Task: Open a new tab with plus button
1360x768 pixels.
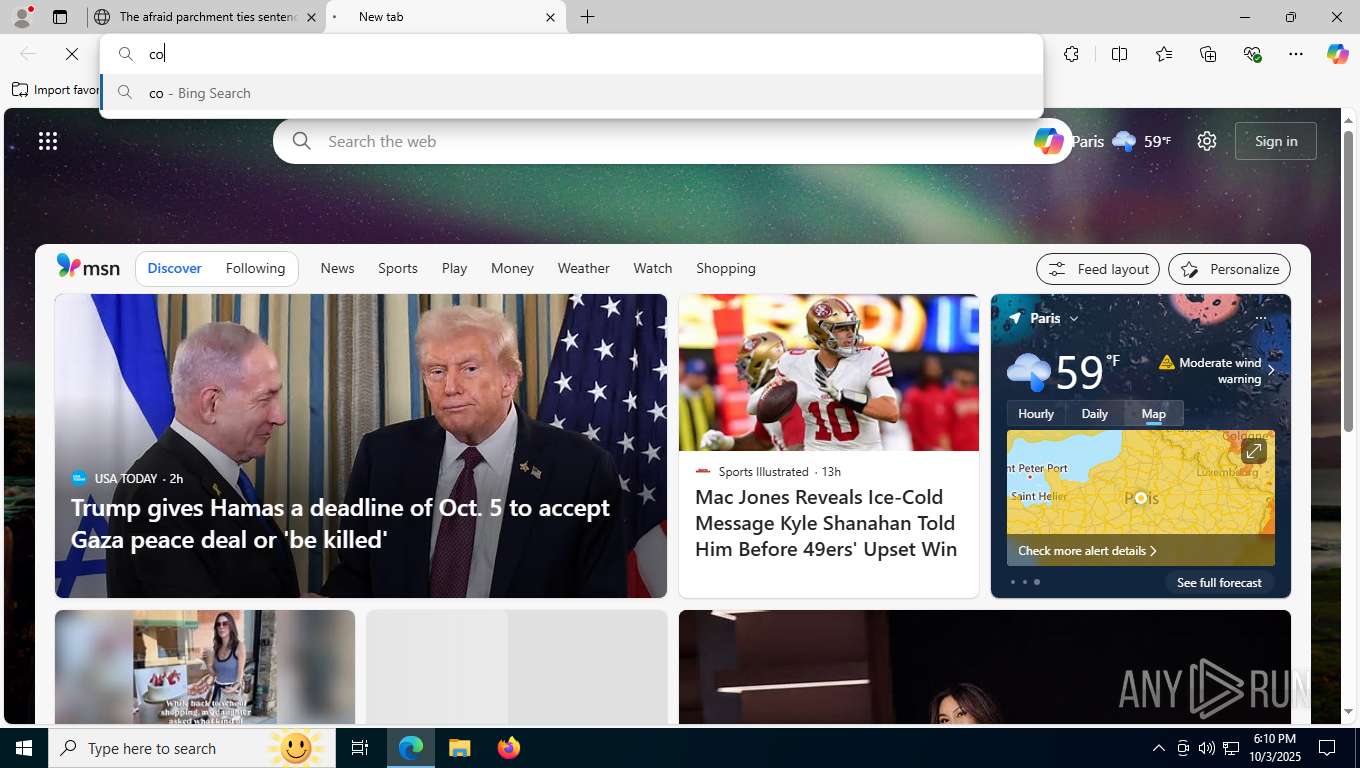Action: (588, 17)
